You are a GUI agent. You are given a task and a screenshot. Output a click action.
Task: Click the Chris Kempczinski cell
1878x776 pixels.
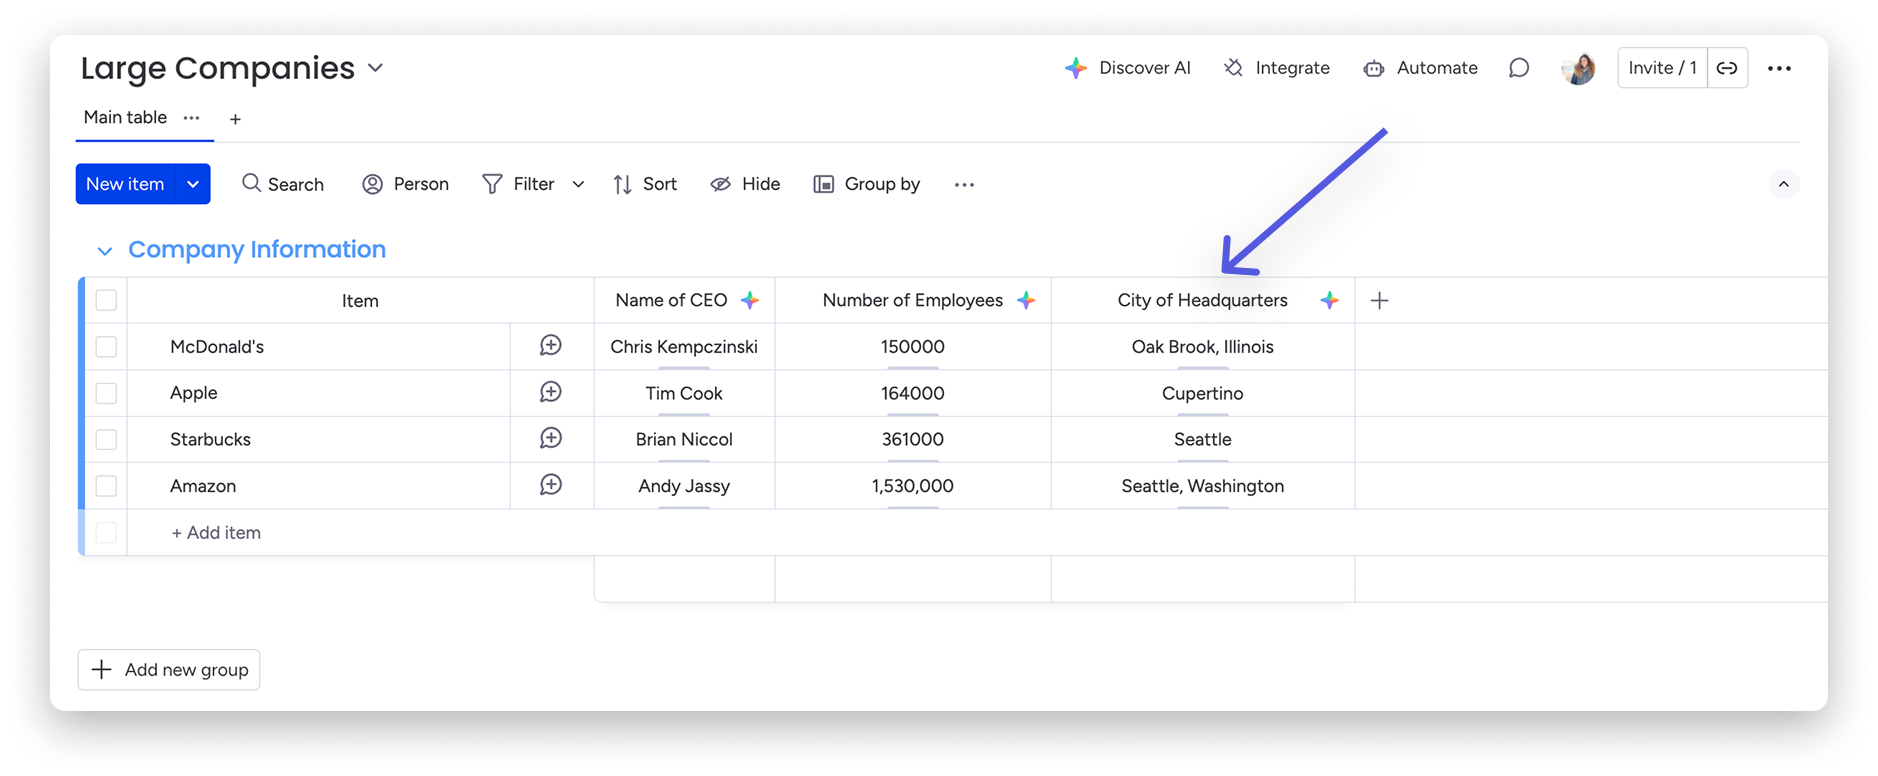[x=685, y=346]
